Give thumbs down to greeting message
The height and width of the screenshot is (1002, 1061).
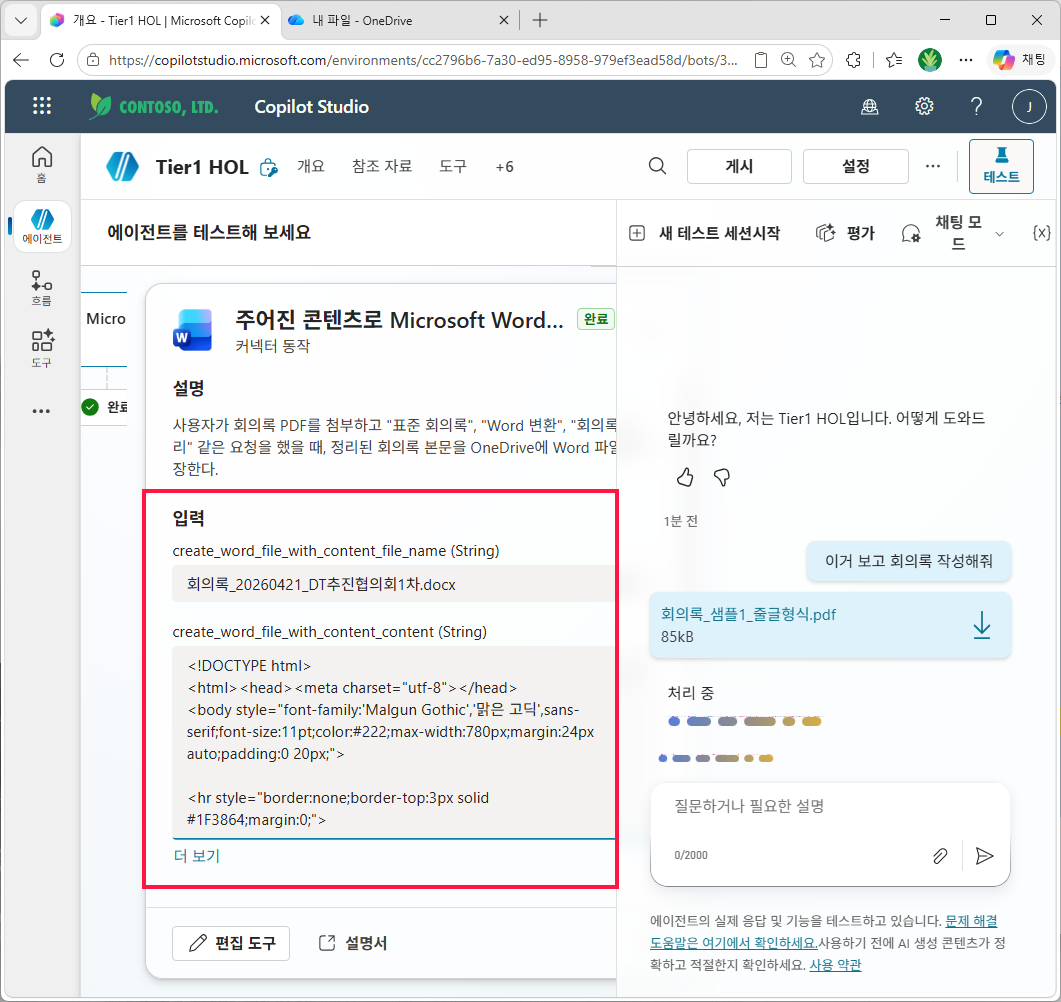[722, 478]
